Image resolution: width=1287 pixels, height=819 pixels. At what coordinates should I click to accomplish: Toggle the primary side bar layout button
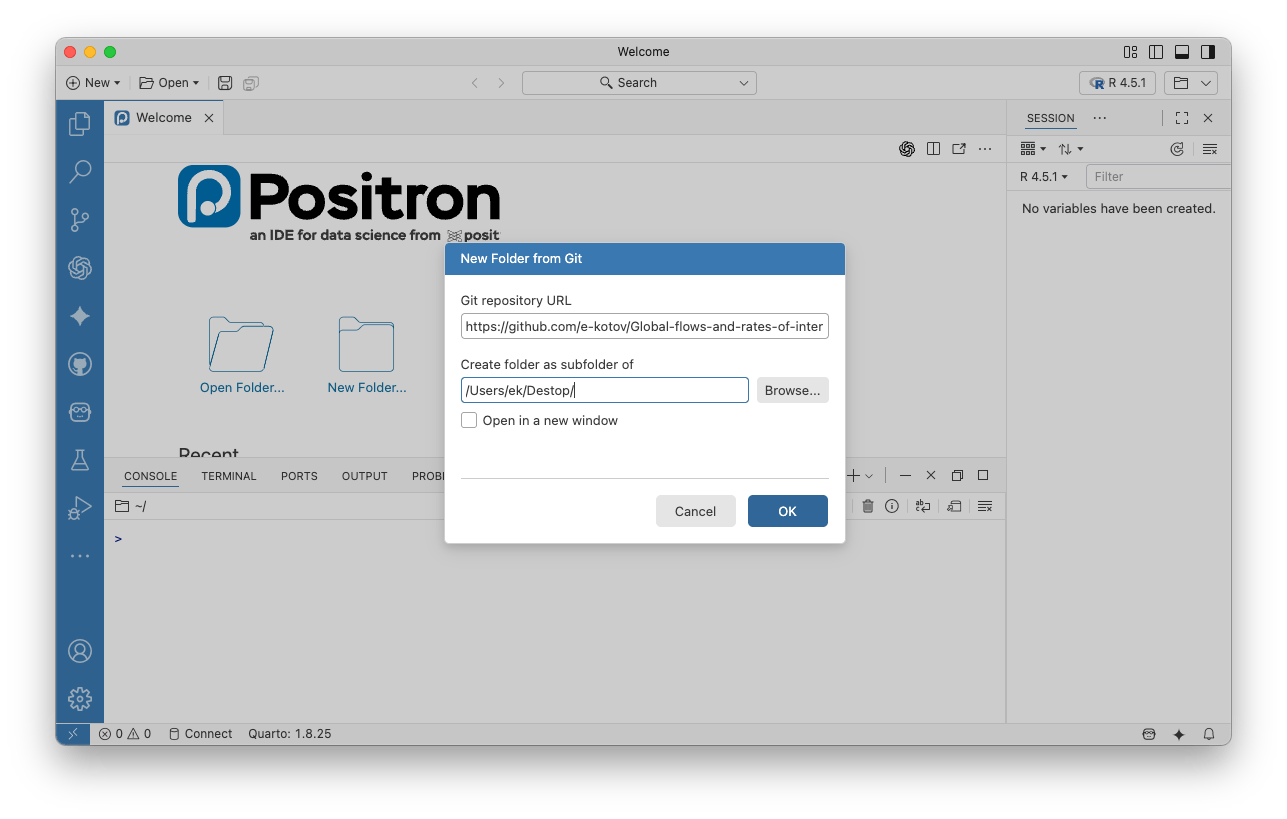(1156, 52)
